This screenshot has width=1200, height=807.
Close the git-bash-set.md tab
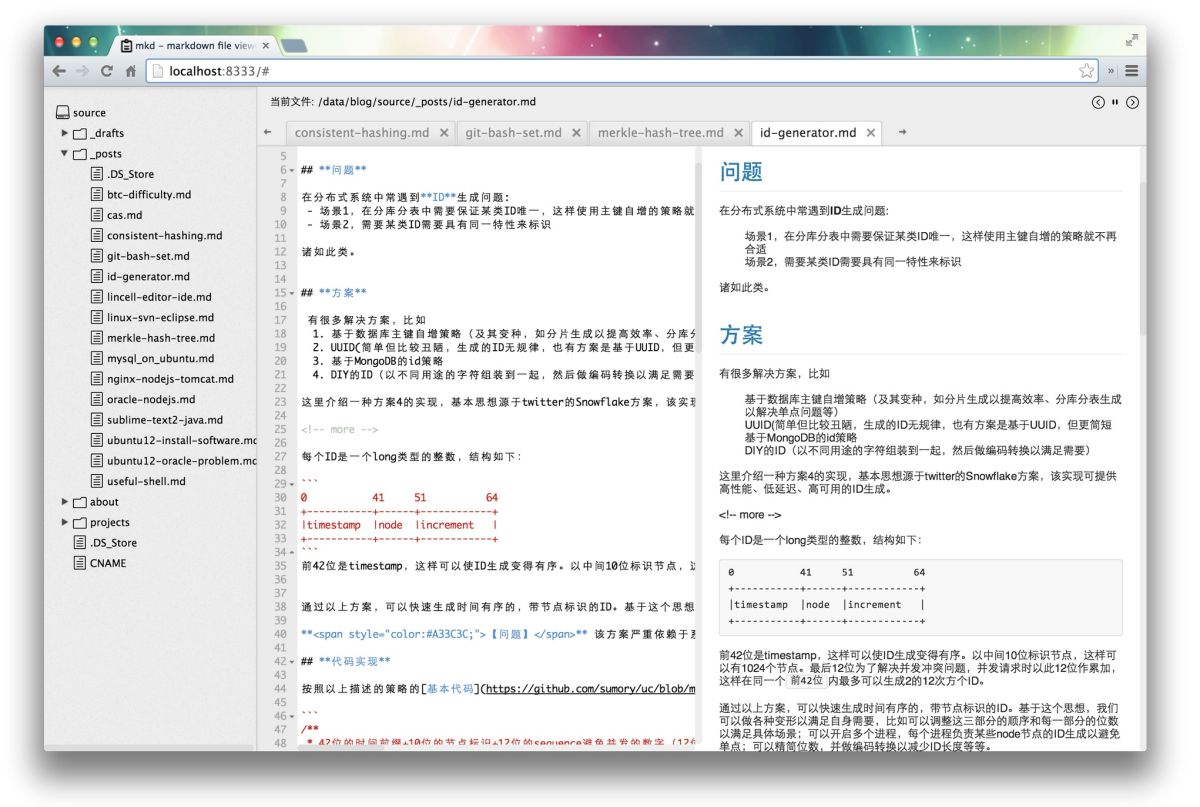[x=576, y=133]
